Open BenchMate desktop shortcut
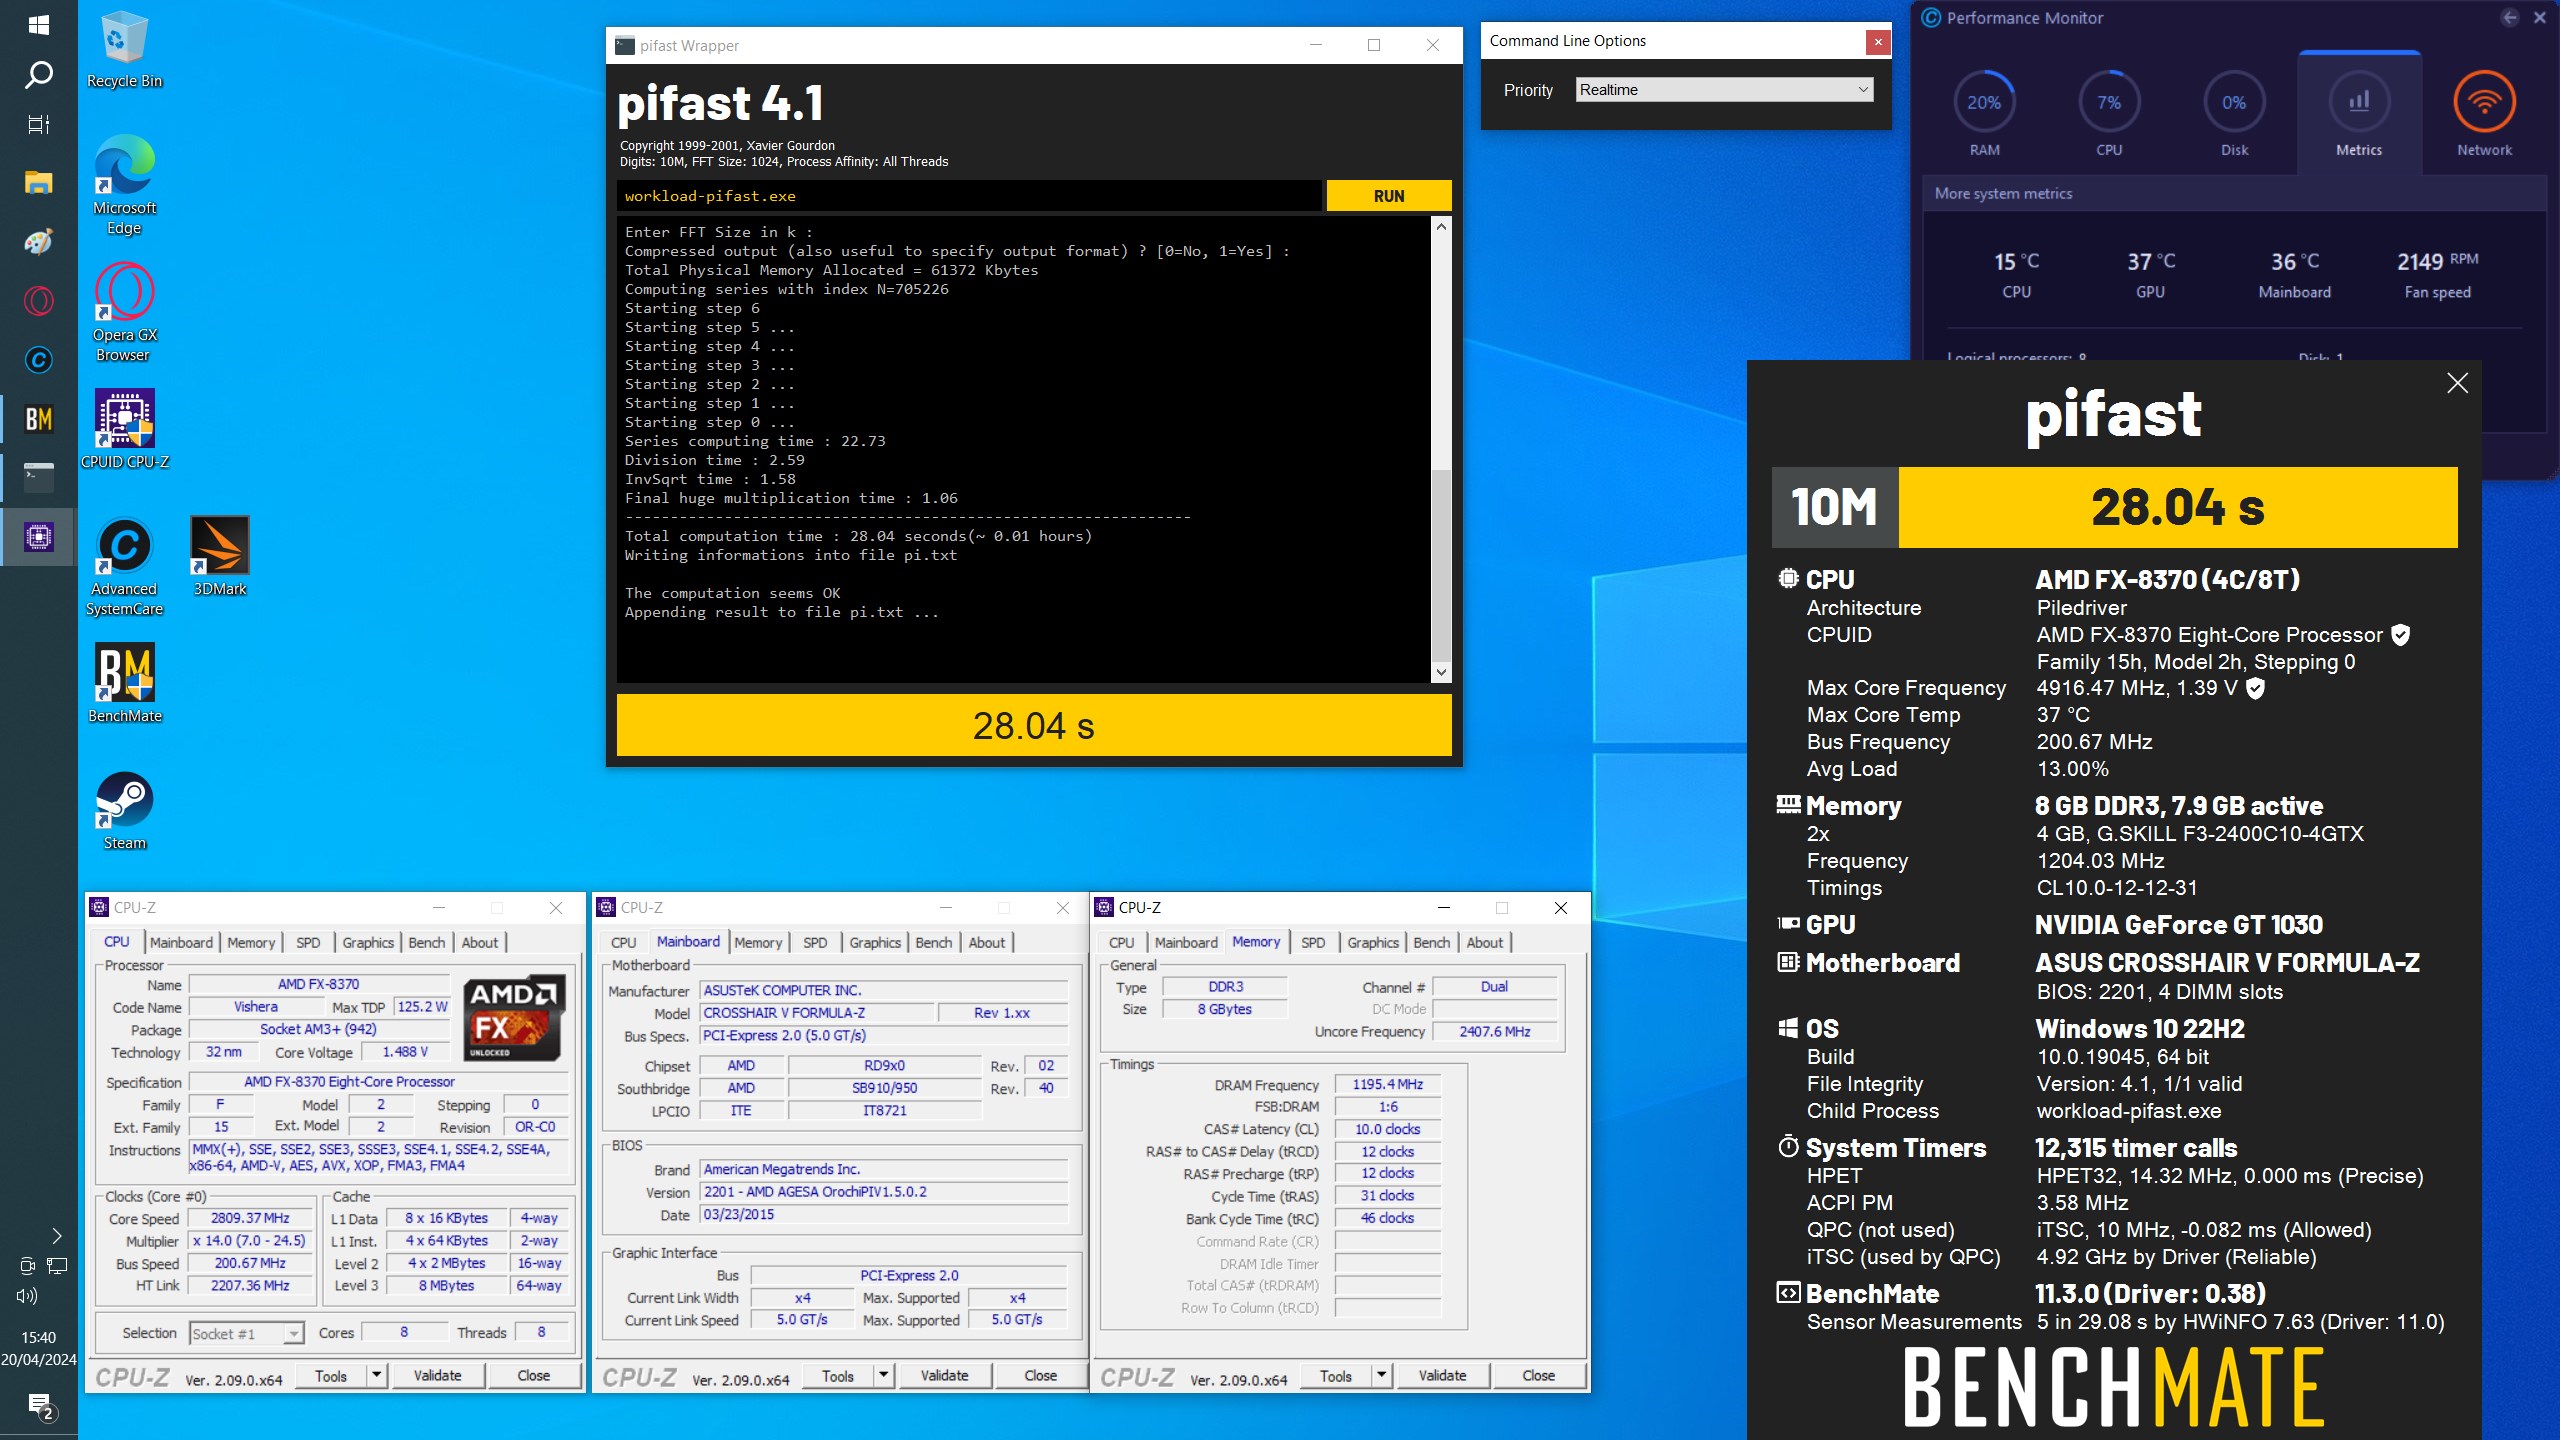 tap(124, 684)
